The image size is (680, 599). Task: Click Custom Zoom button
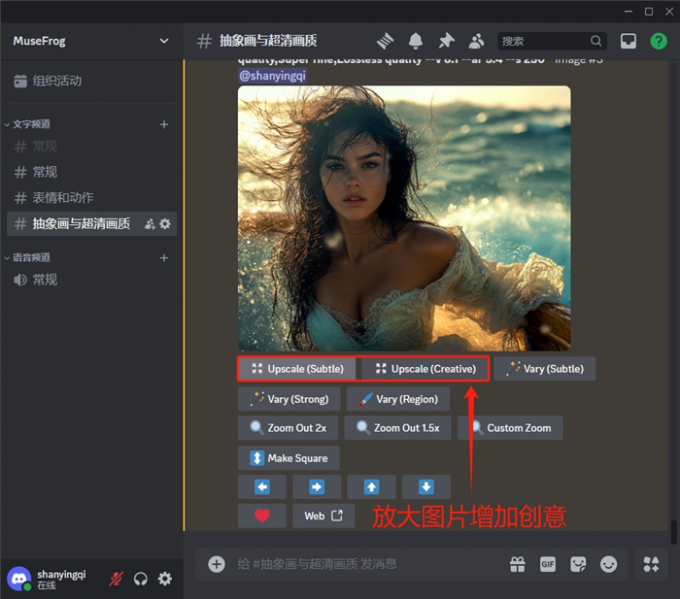point(510,428)
